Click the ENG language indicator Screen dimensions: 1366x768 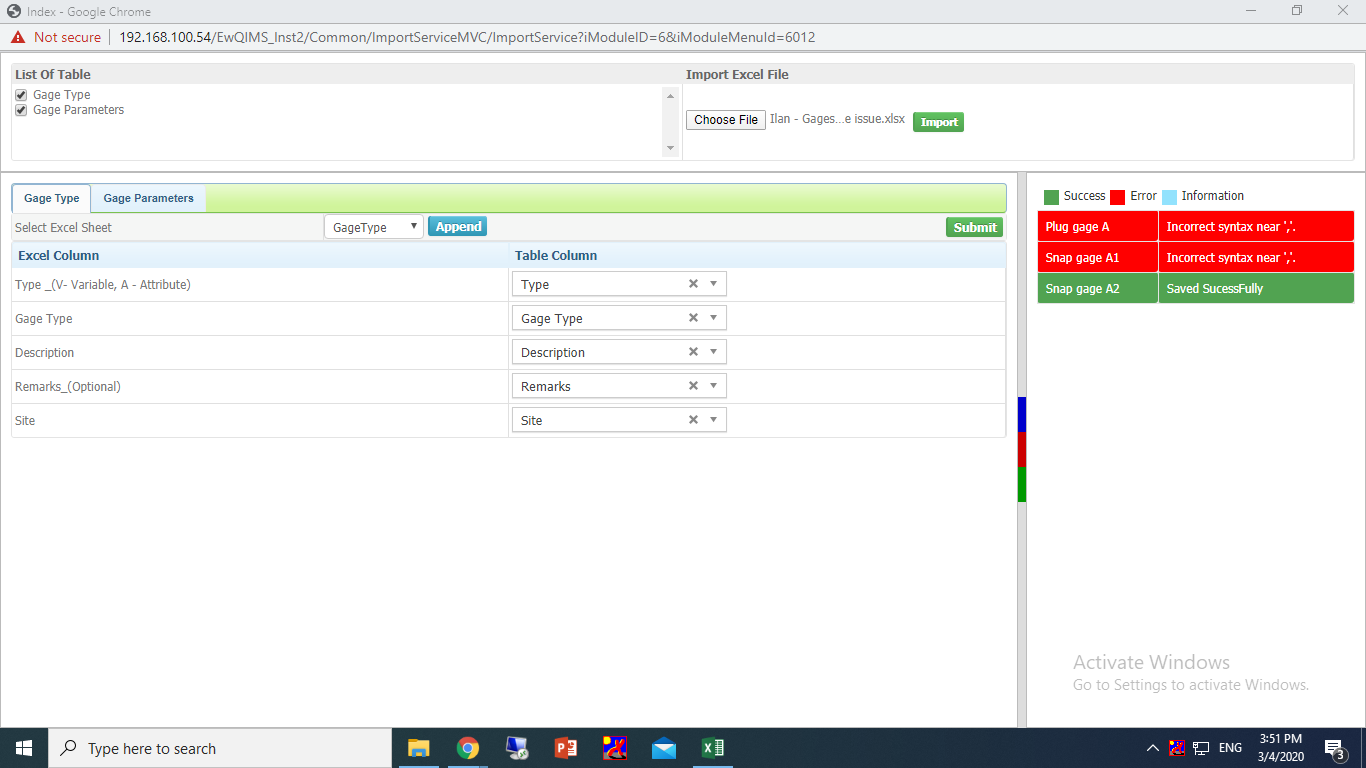pos(1230,748)
